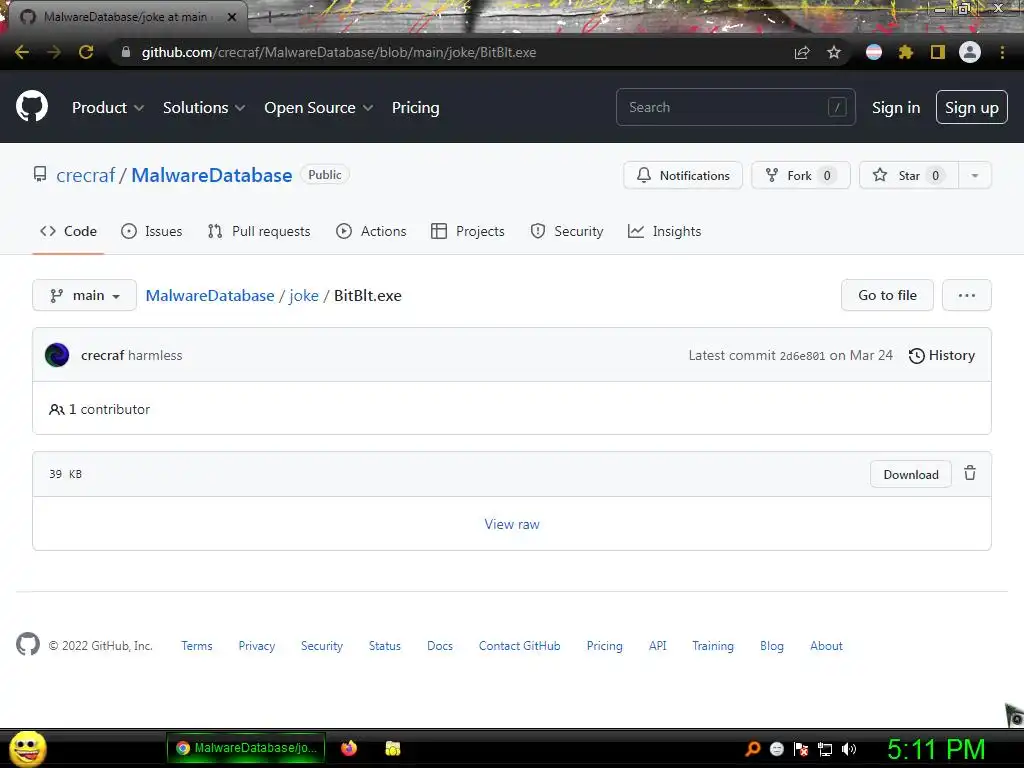1024x768 pixels.
Task: Close the MalwareDatabase browser tab
Action: [x=232, y=17]
